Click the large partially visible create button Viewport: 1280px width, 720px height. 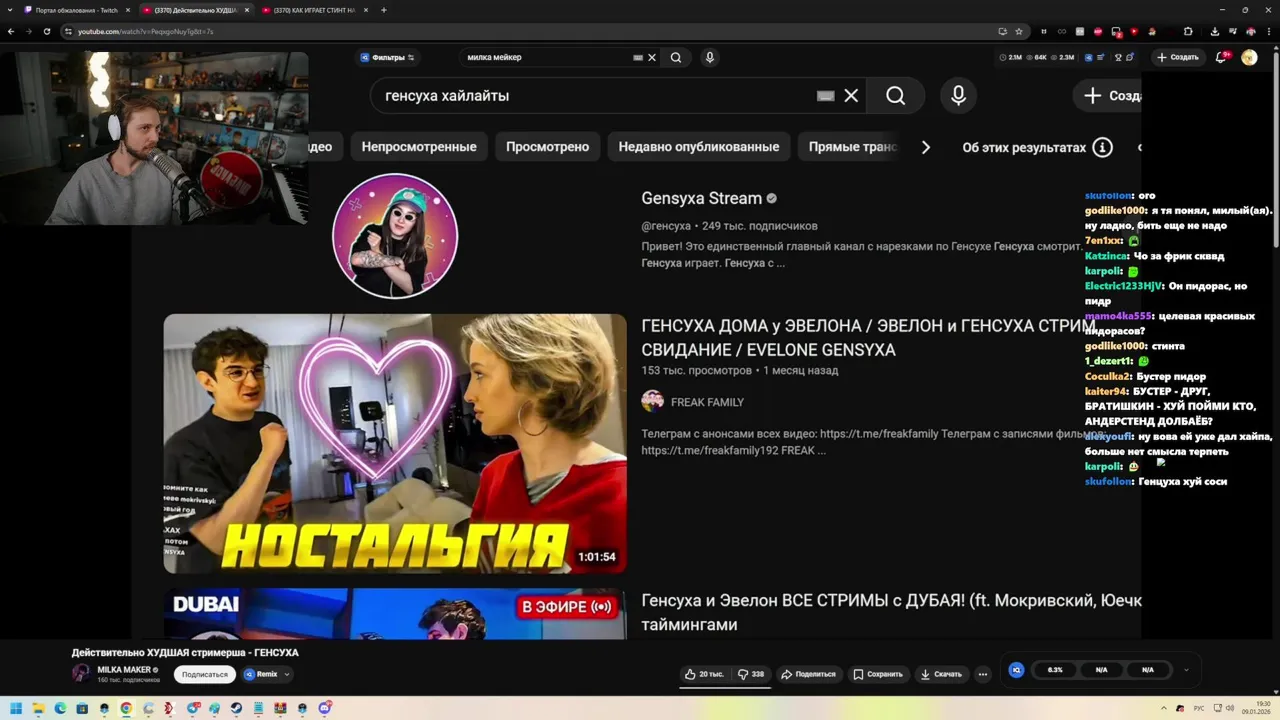pos(1108,96)
